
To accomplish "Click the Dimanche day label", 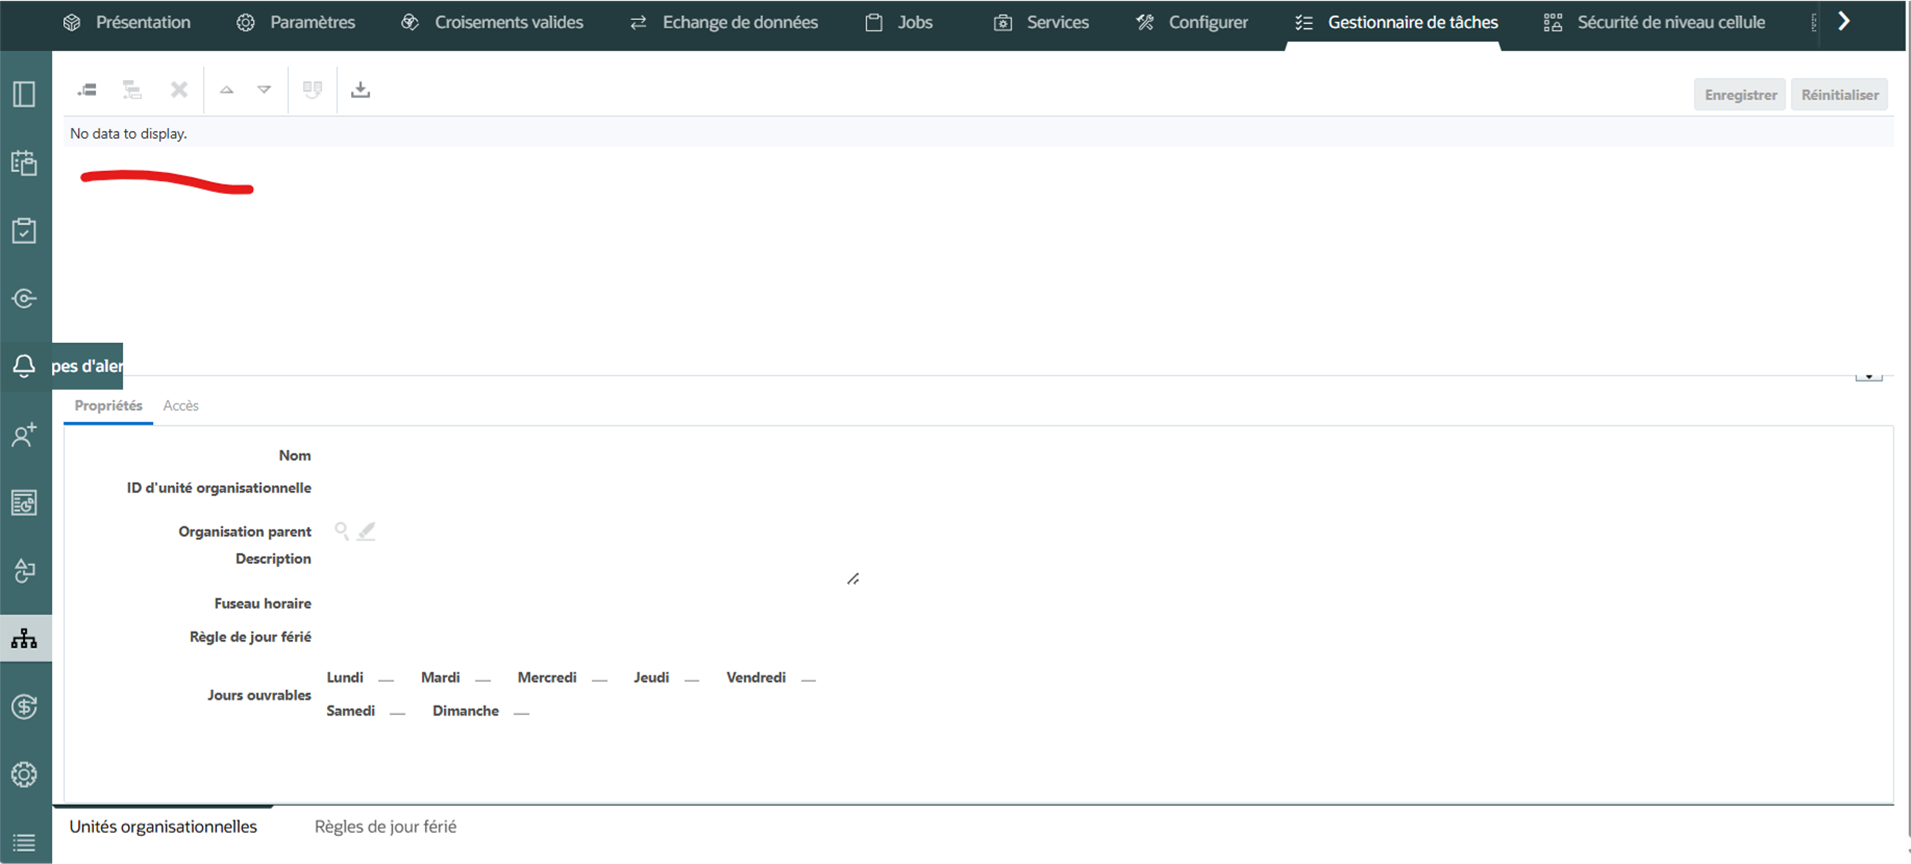I will point(466,710).
